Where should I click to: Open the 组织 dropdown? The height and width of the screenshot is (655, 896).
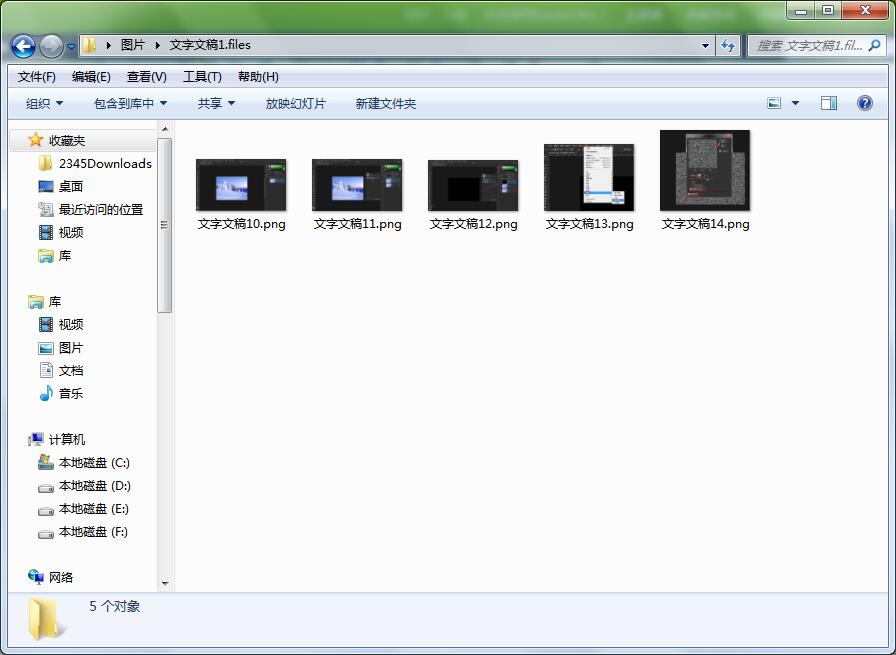click(45, 103)
